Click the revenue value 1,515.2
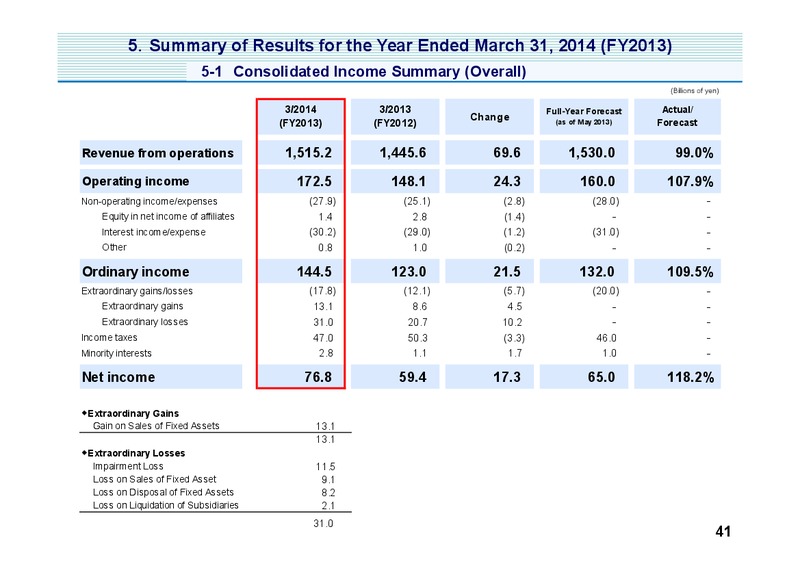The height and width of the screenshot is (566, 800). pyautogui.click(x=308, y=153)
